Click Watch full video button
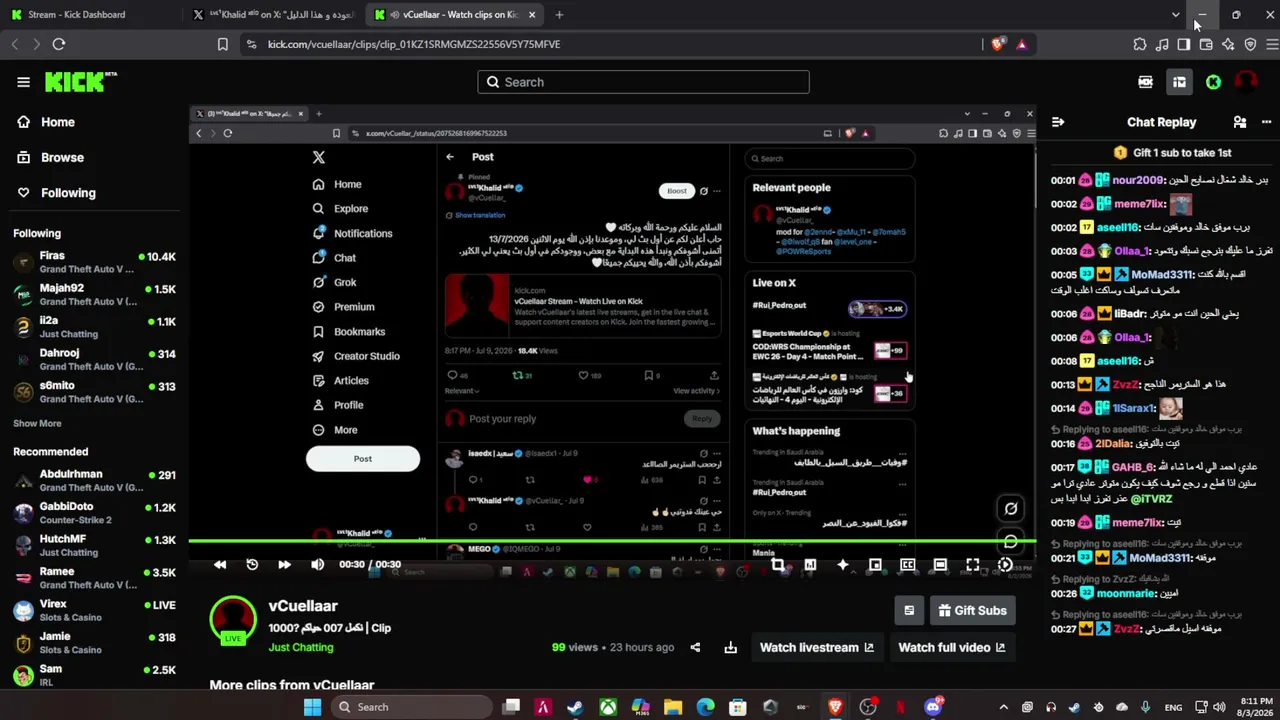The image size is (1280, 720). (x=952, y=648)
